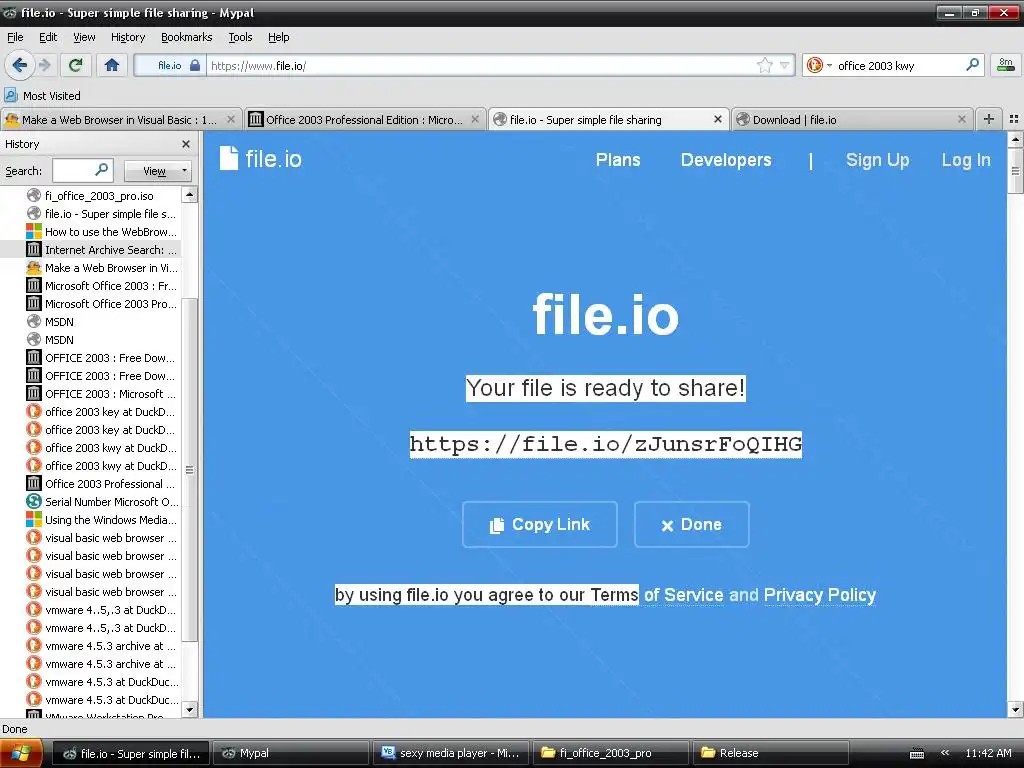Close the file.io Super simple file sharing tab
The image size is (1024, 768).
718,120
